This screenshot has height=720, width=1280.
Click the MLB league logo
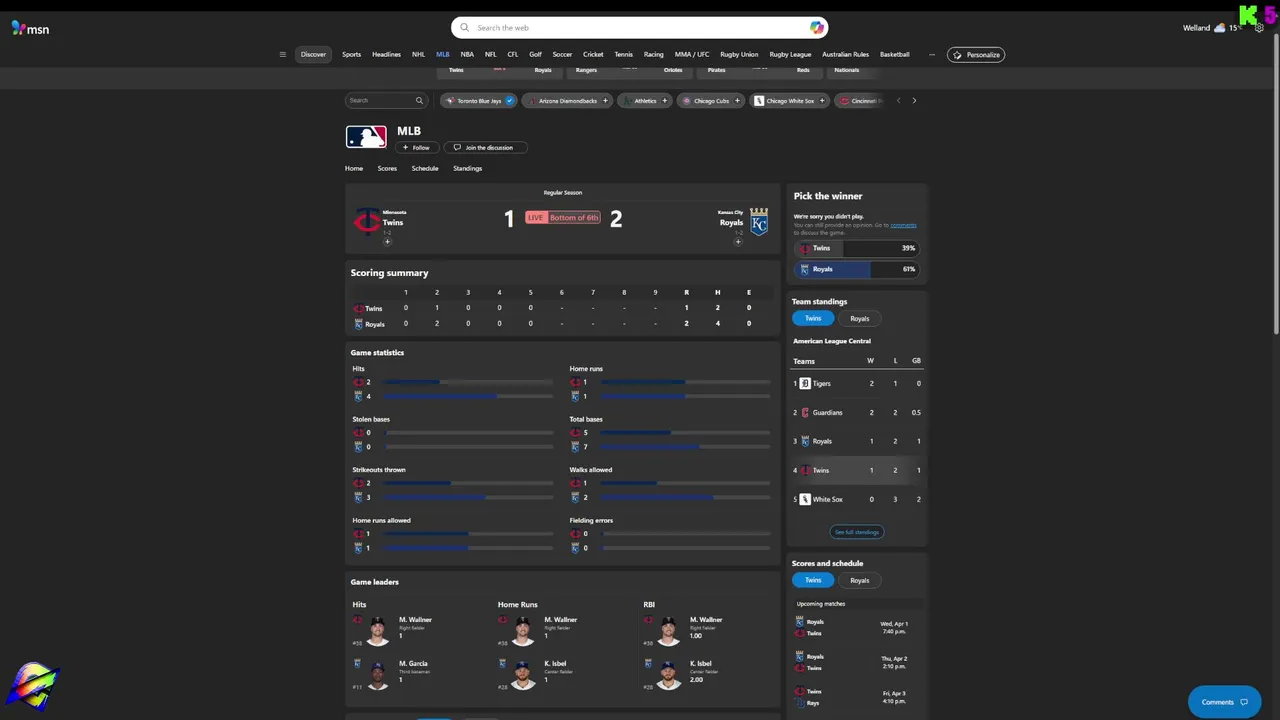click(x=366, y=137)
